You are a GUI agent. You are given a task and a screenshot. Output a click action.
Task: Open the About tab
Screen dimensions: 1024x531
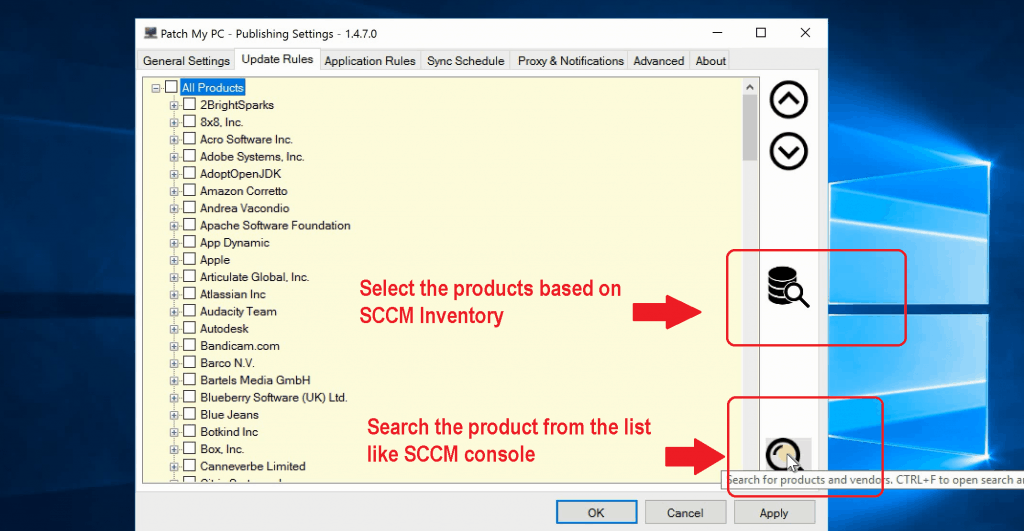click(711, 61)
